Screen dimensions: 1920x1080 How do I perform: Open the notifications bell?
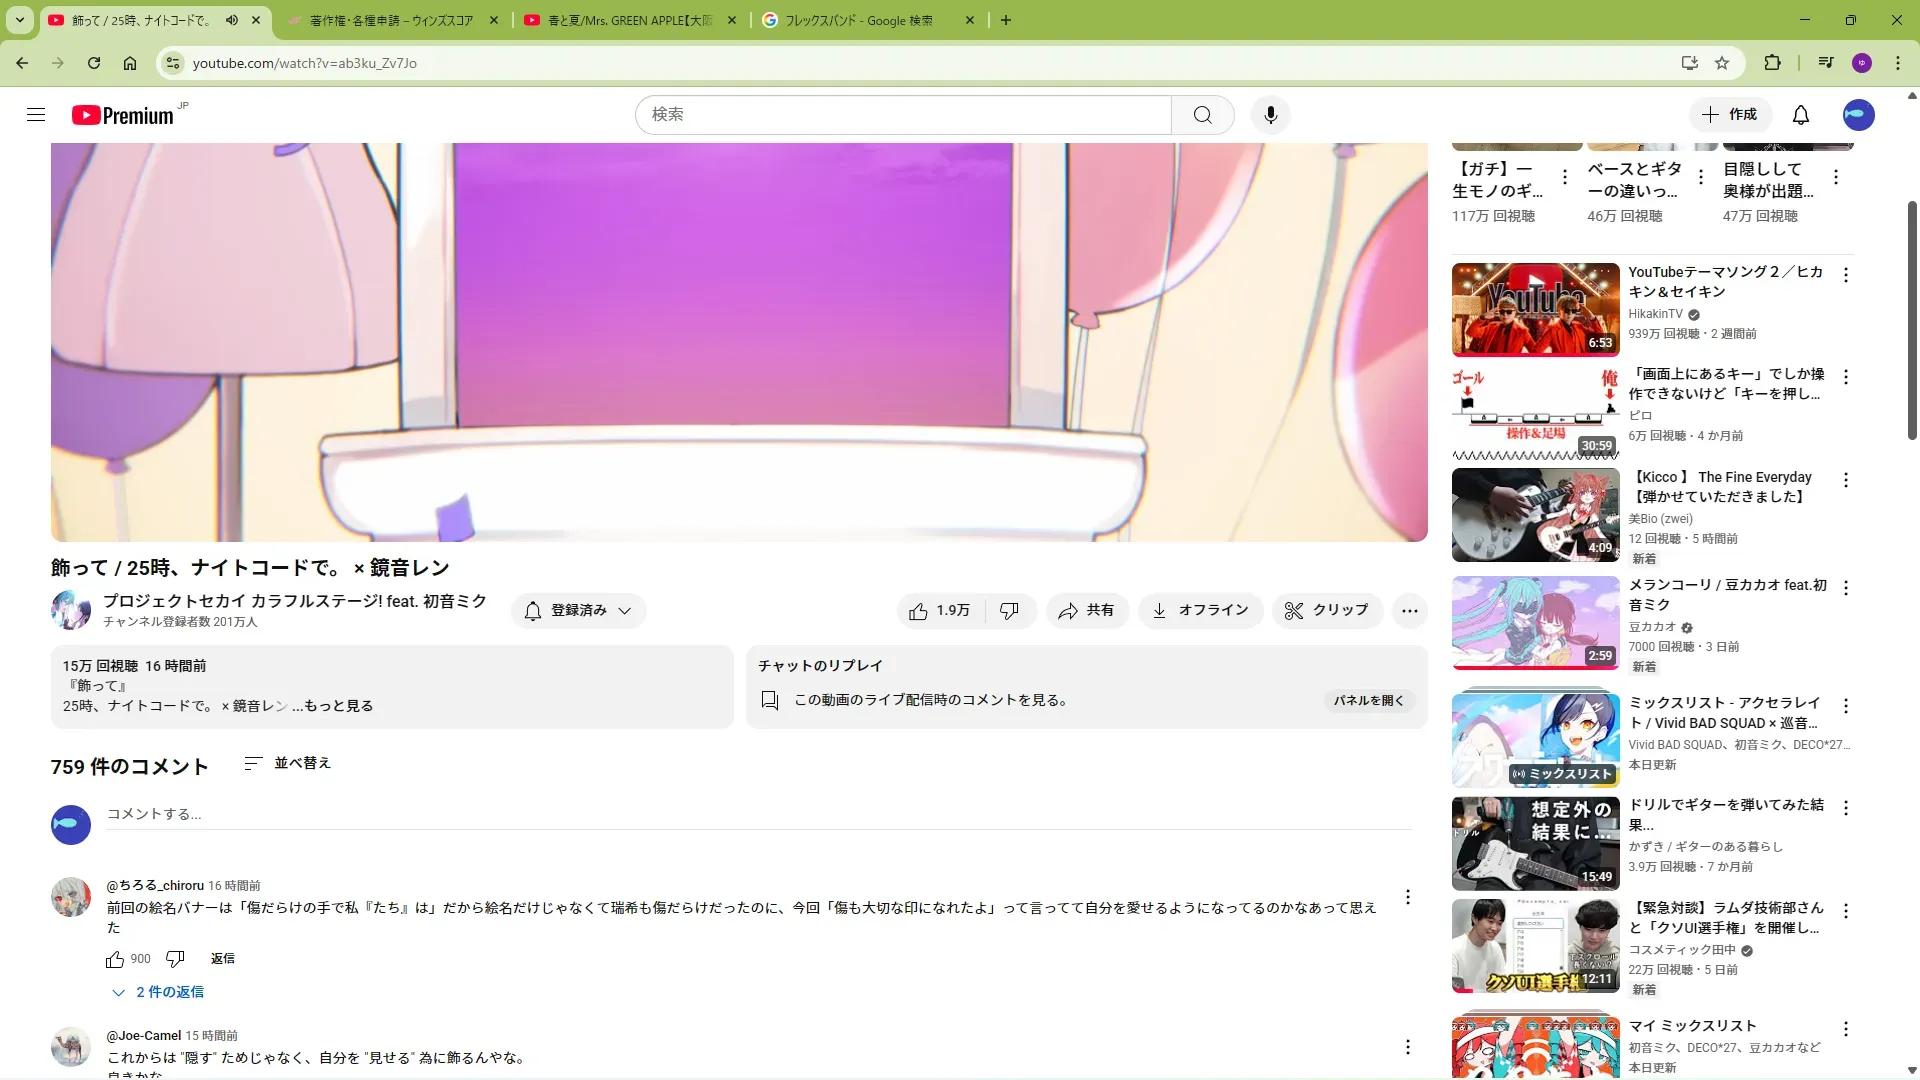tap(1800, 115)
